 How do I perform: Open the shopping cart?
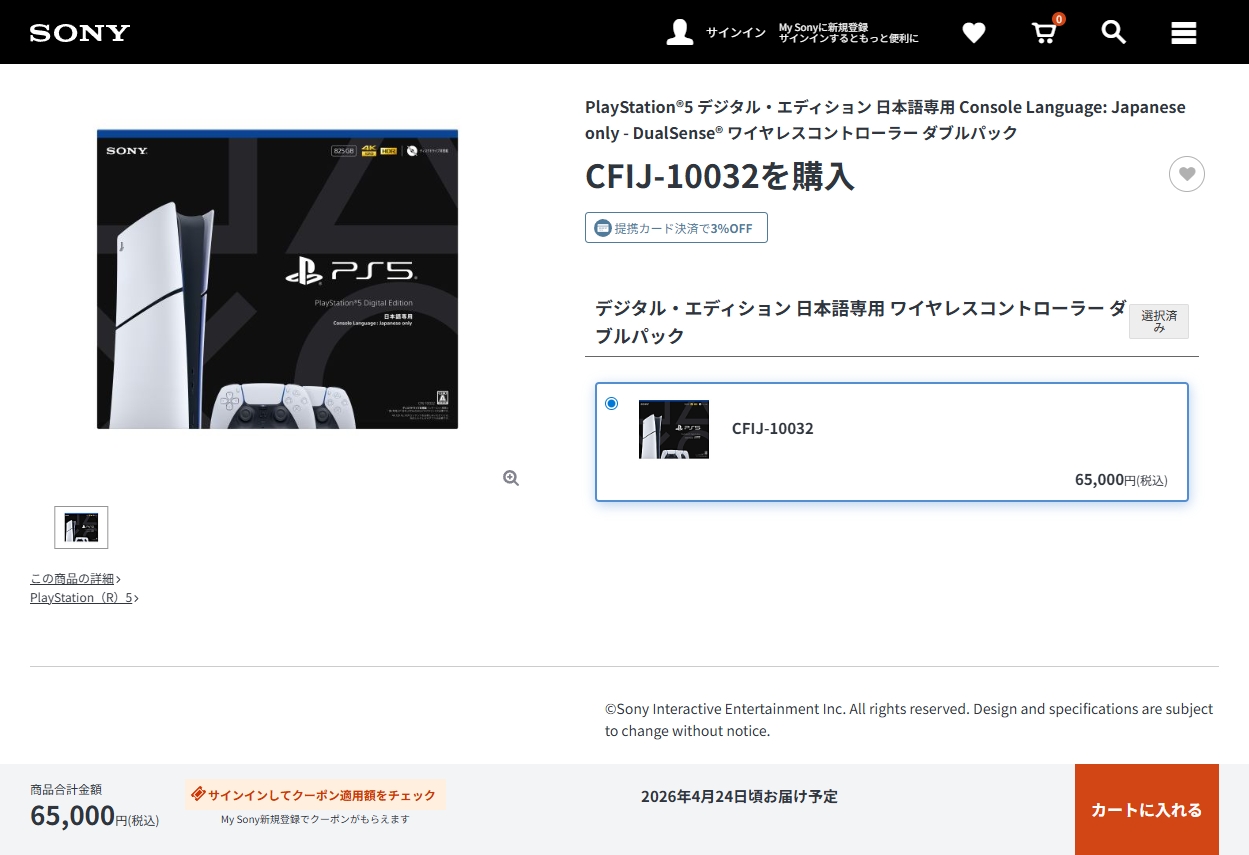pyautogui.click(x=1044, y=33)
